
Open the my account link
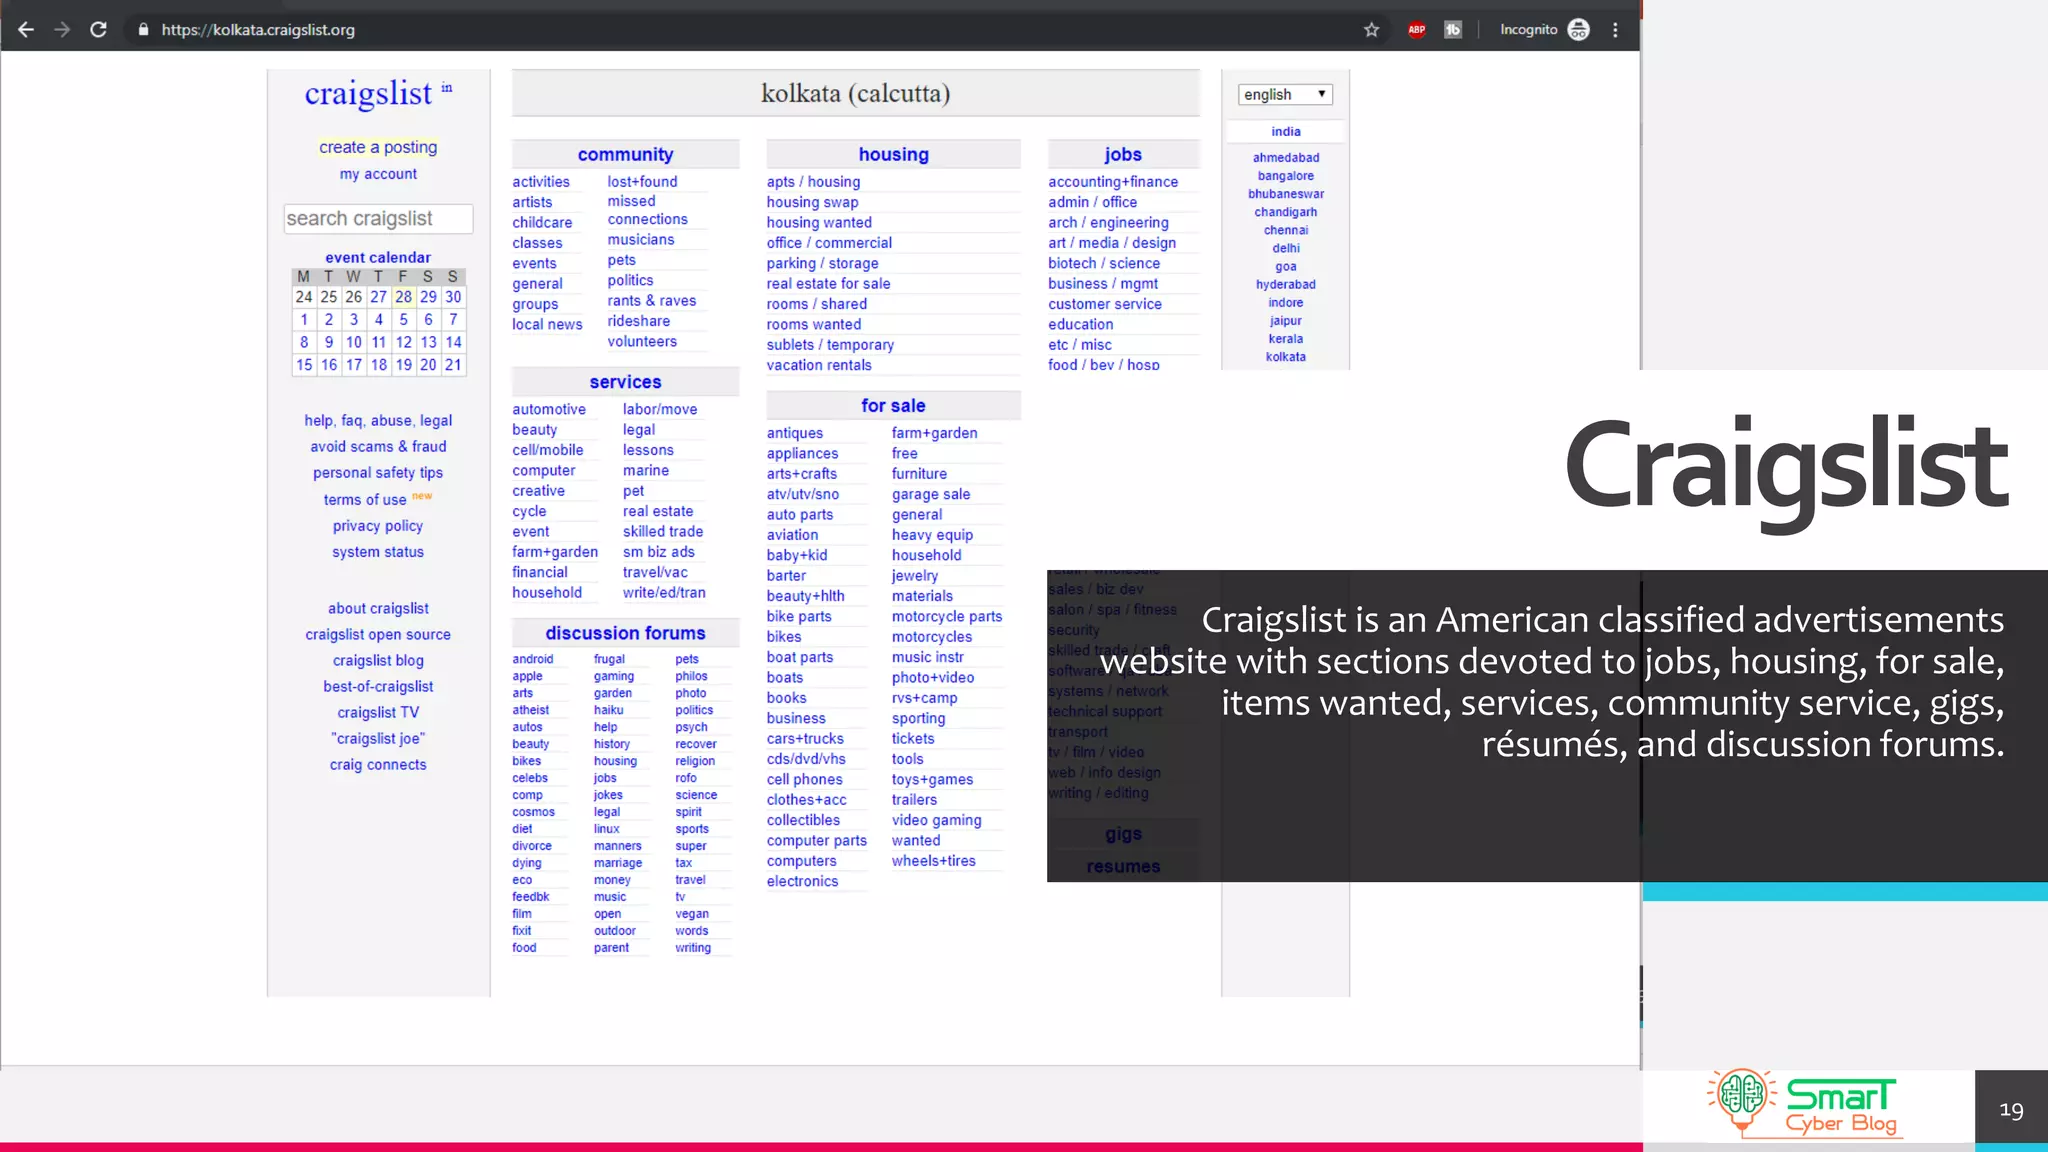378,174
